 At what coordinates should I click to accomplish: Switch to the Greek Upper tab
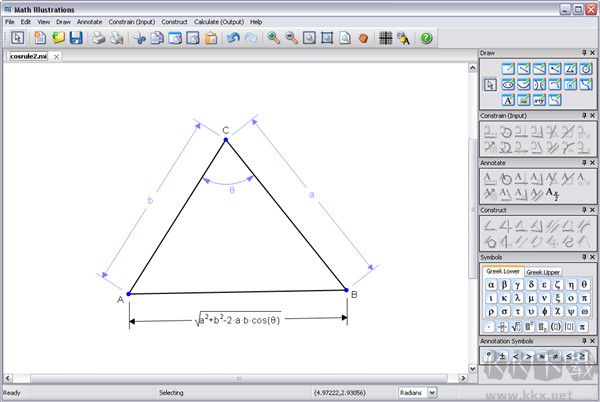click(543, 271)
